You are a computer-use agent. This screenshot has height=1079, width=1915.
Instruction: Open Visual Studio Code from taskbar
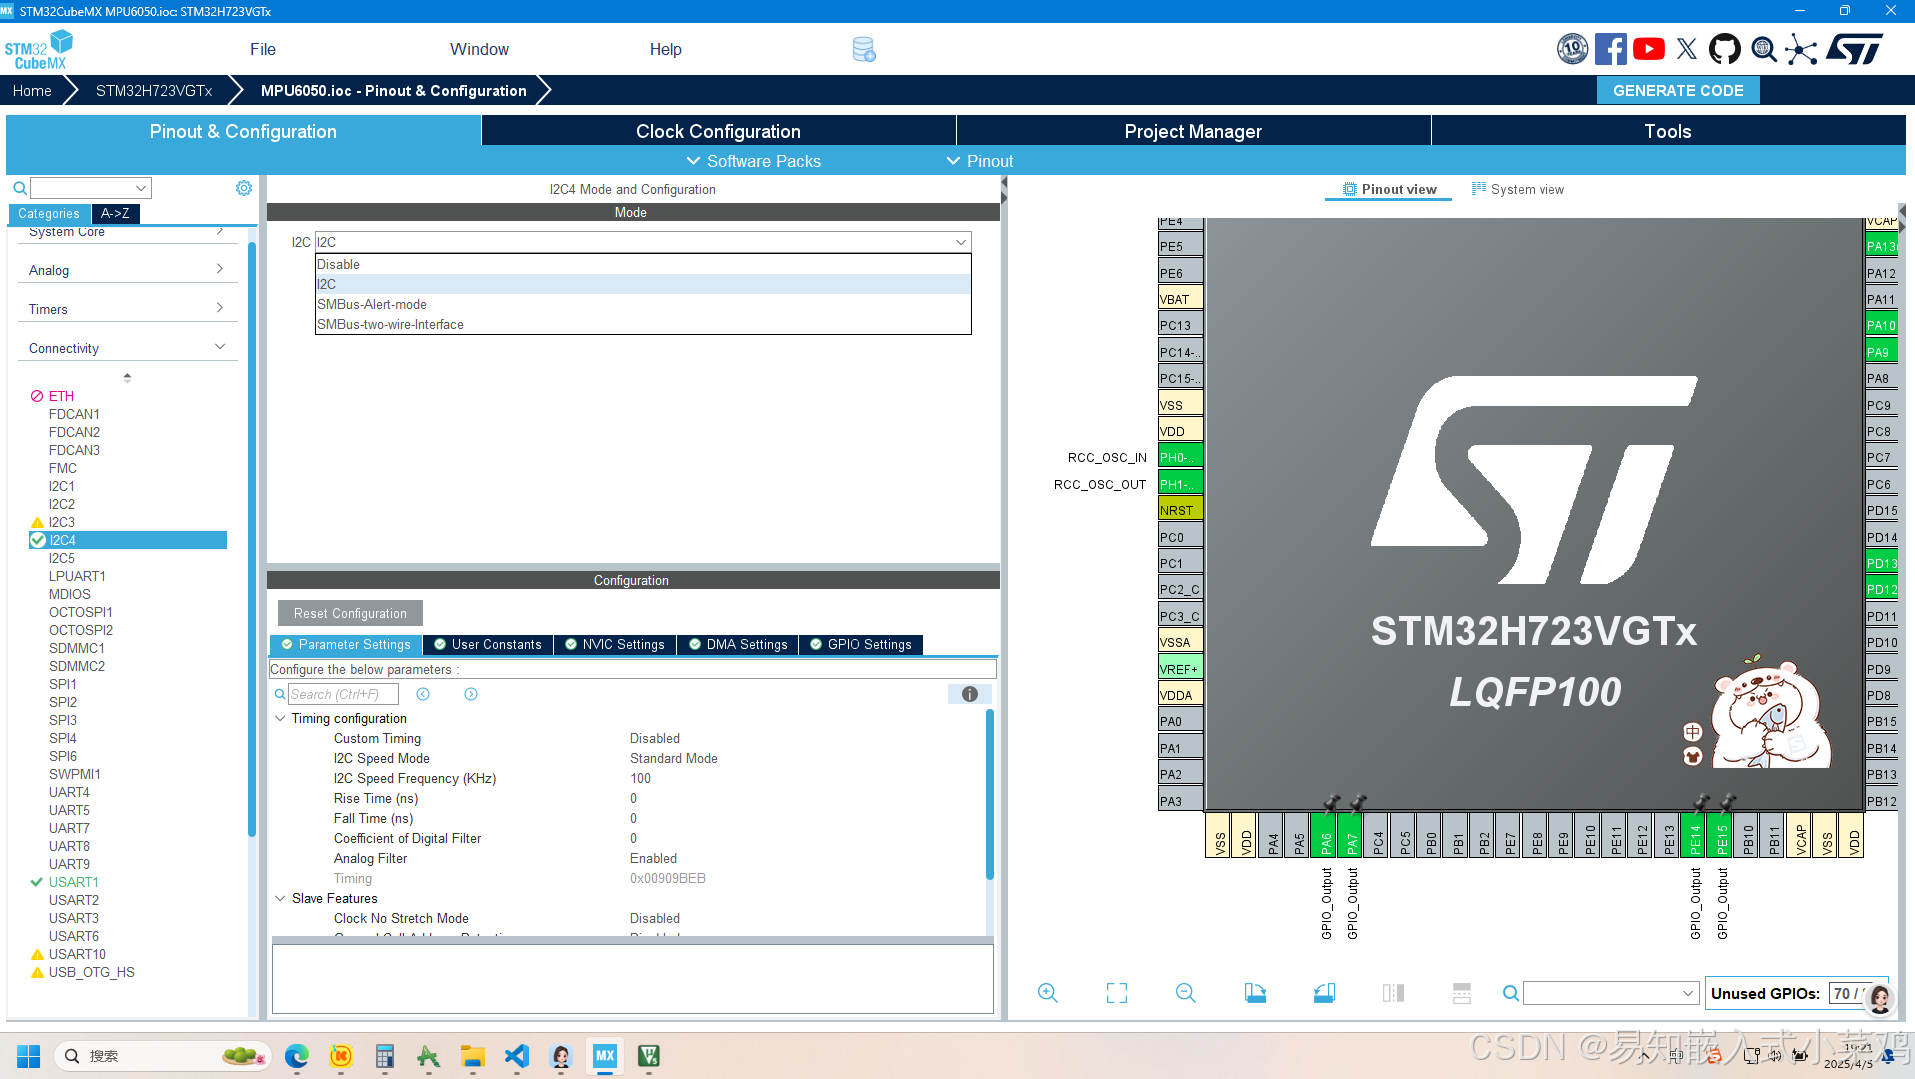[x=517, y=1056]
